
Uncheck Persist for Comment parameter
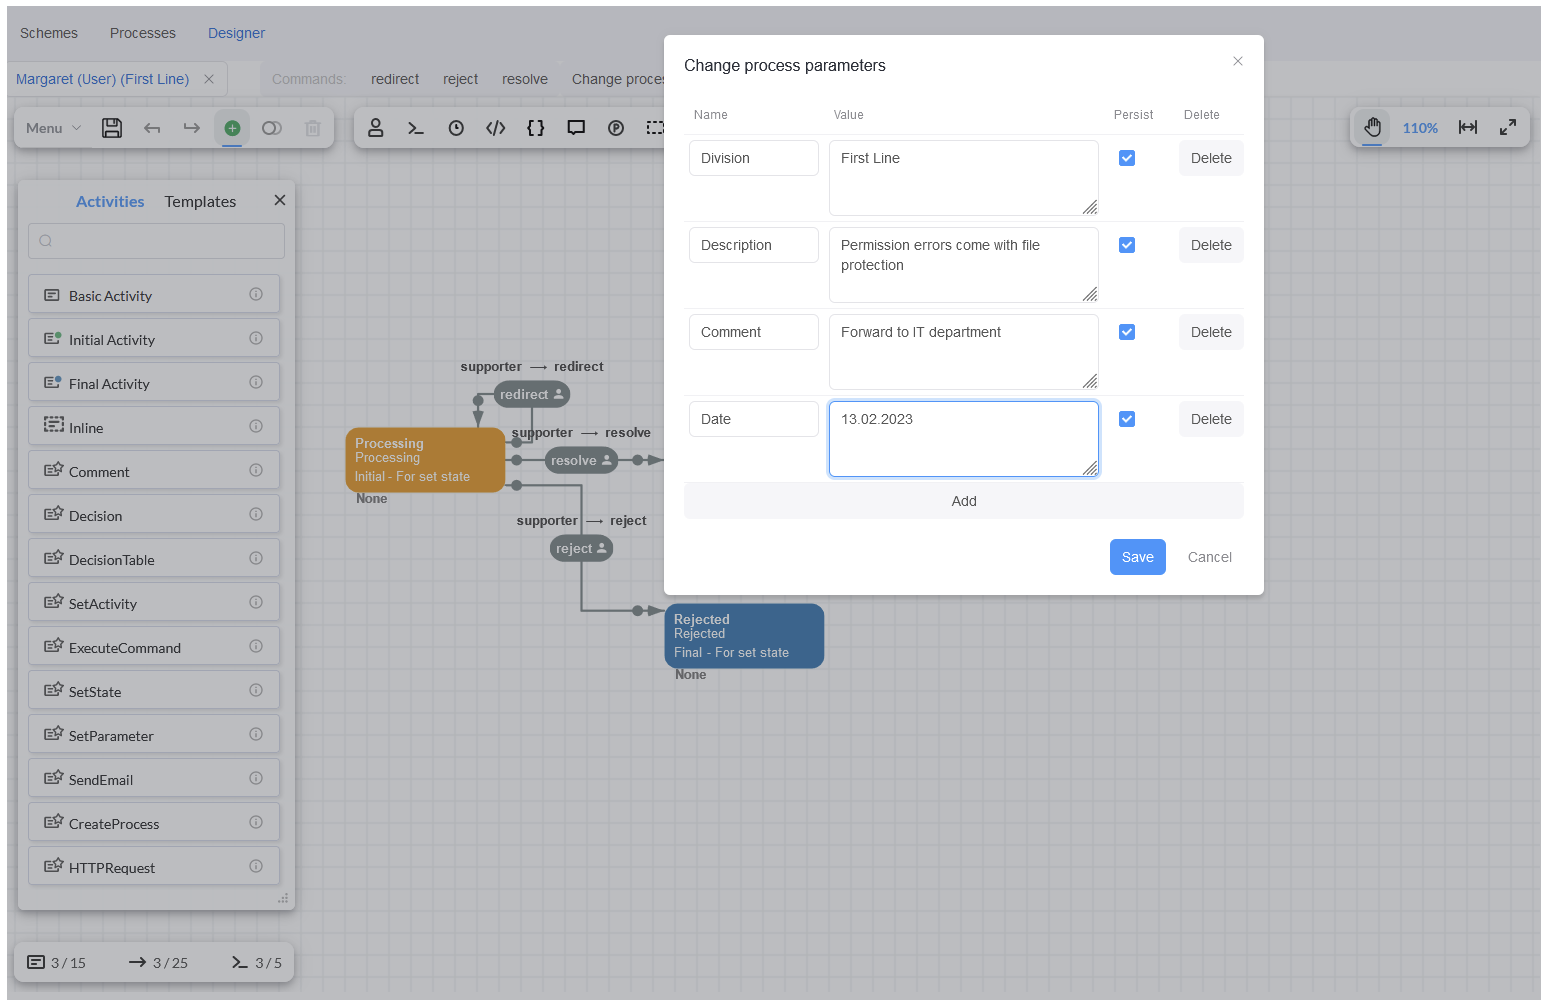(1127, 332)
